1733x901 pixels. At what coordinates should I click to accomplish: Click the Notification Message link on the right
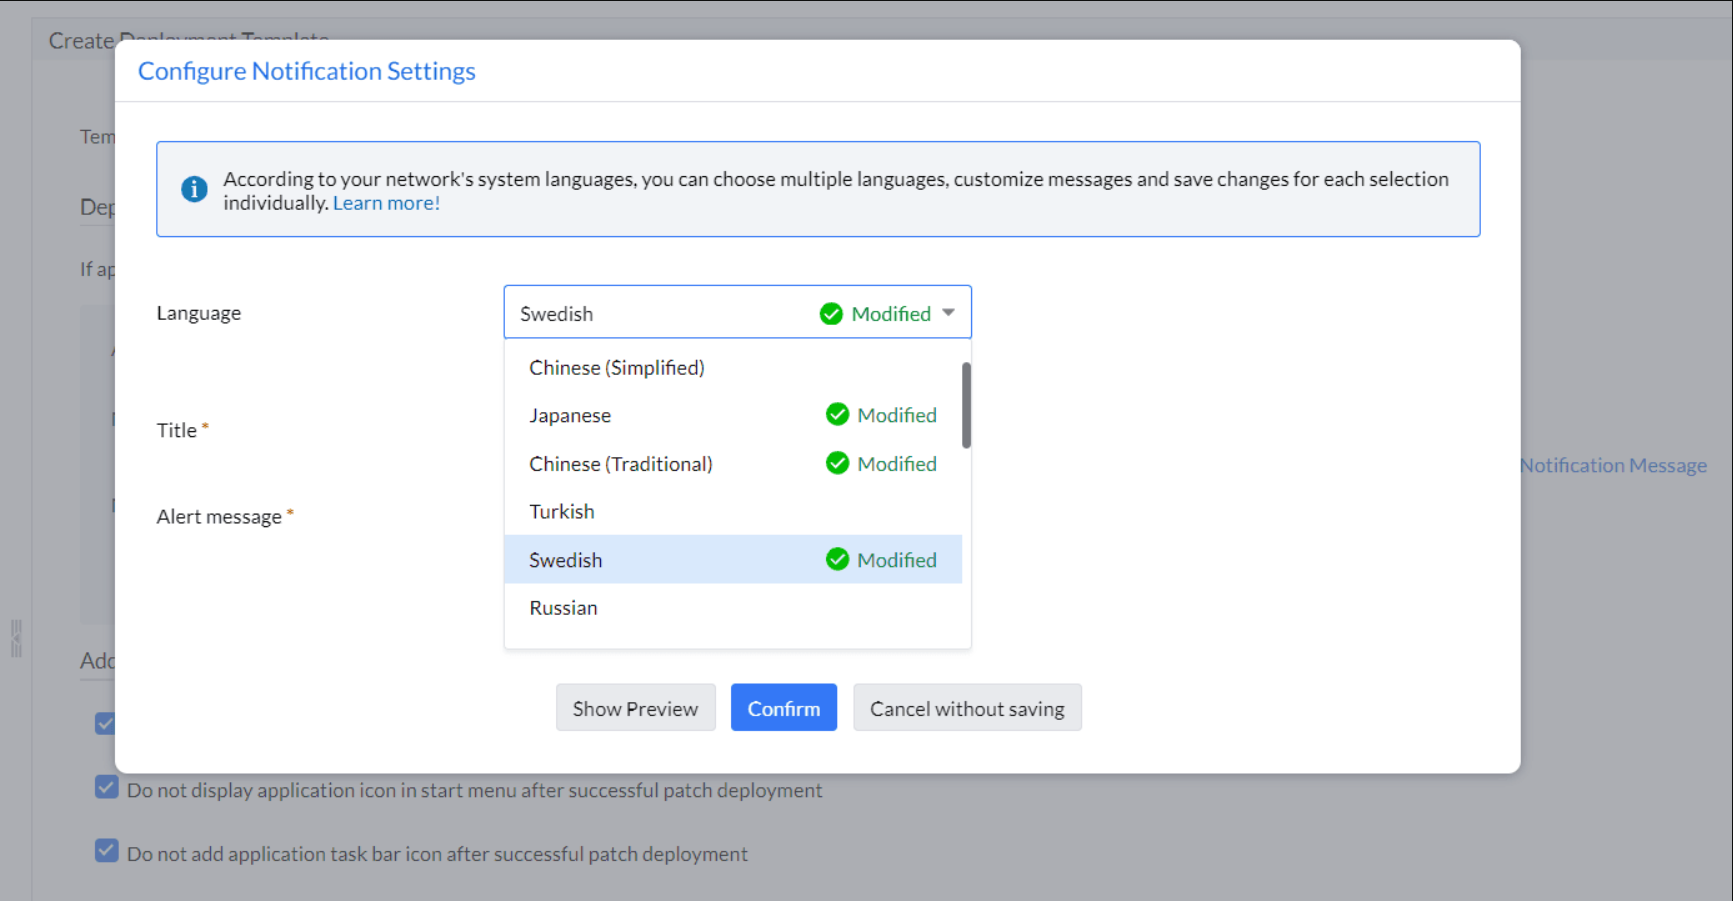pyautogui.click(x=1613, y=464)
